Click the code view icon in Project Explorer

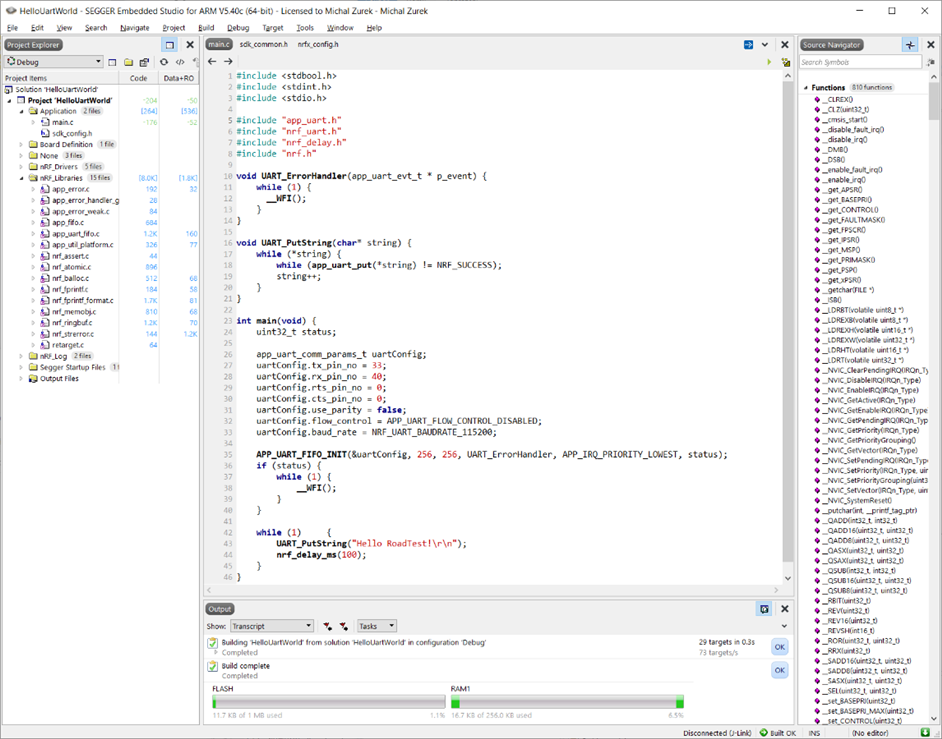tap(180, 62)
